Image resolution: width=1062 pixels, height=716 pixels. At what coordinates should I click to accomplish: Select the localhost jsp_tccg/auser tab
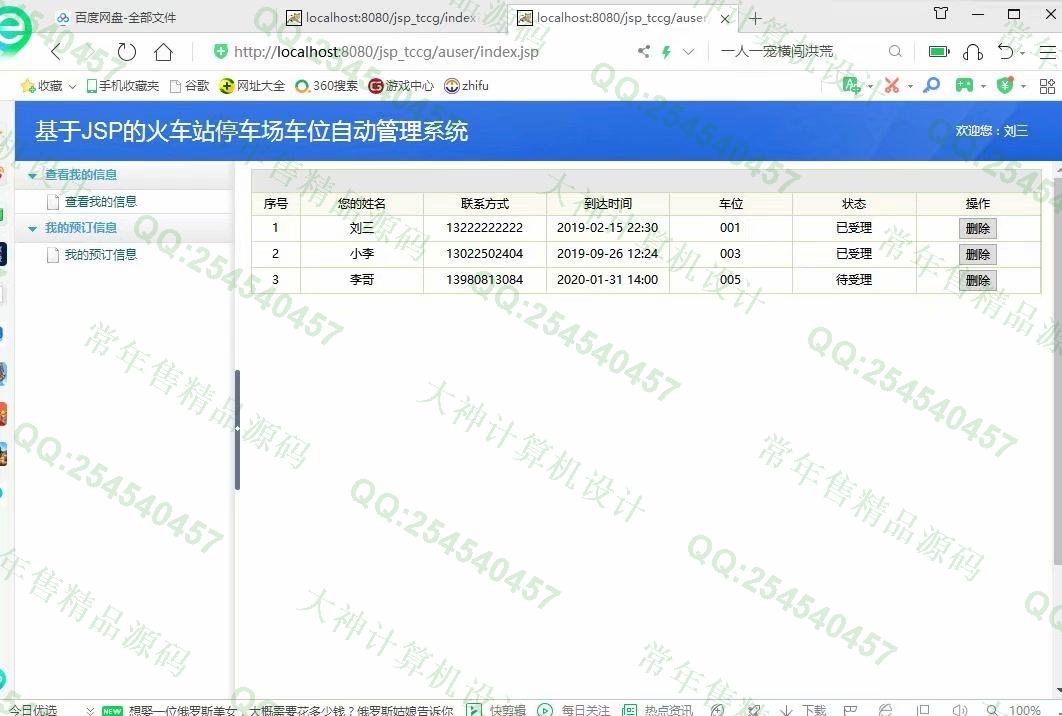pos(612,18)
